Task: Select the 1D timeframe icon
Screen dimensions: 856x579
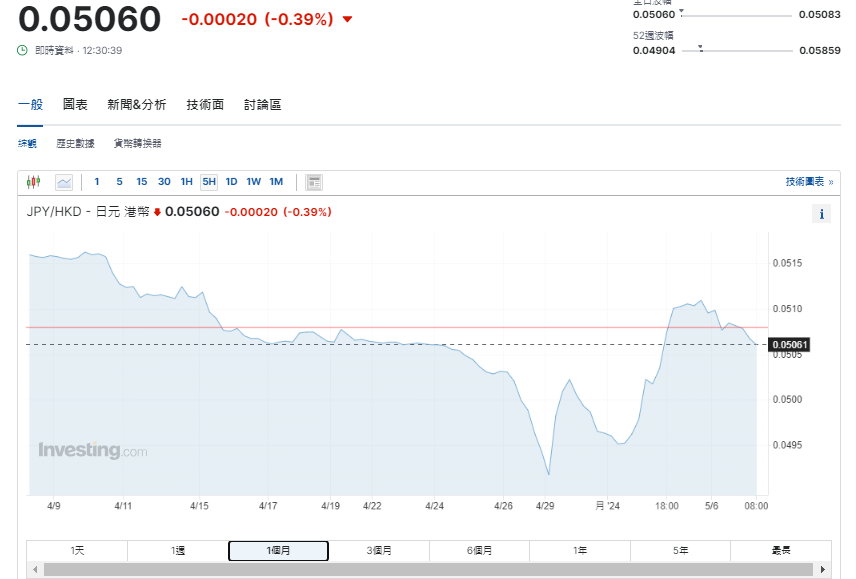Action: point(229,182)
